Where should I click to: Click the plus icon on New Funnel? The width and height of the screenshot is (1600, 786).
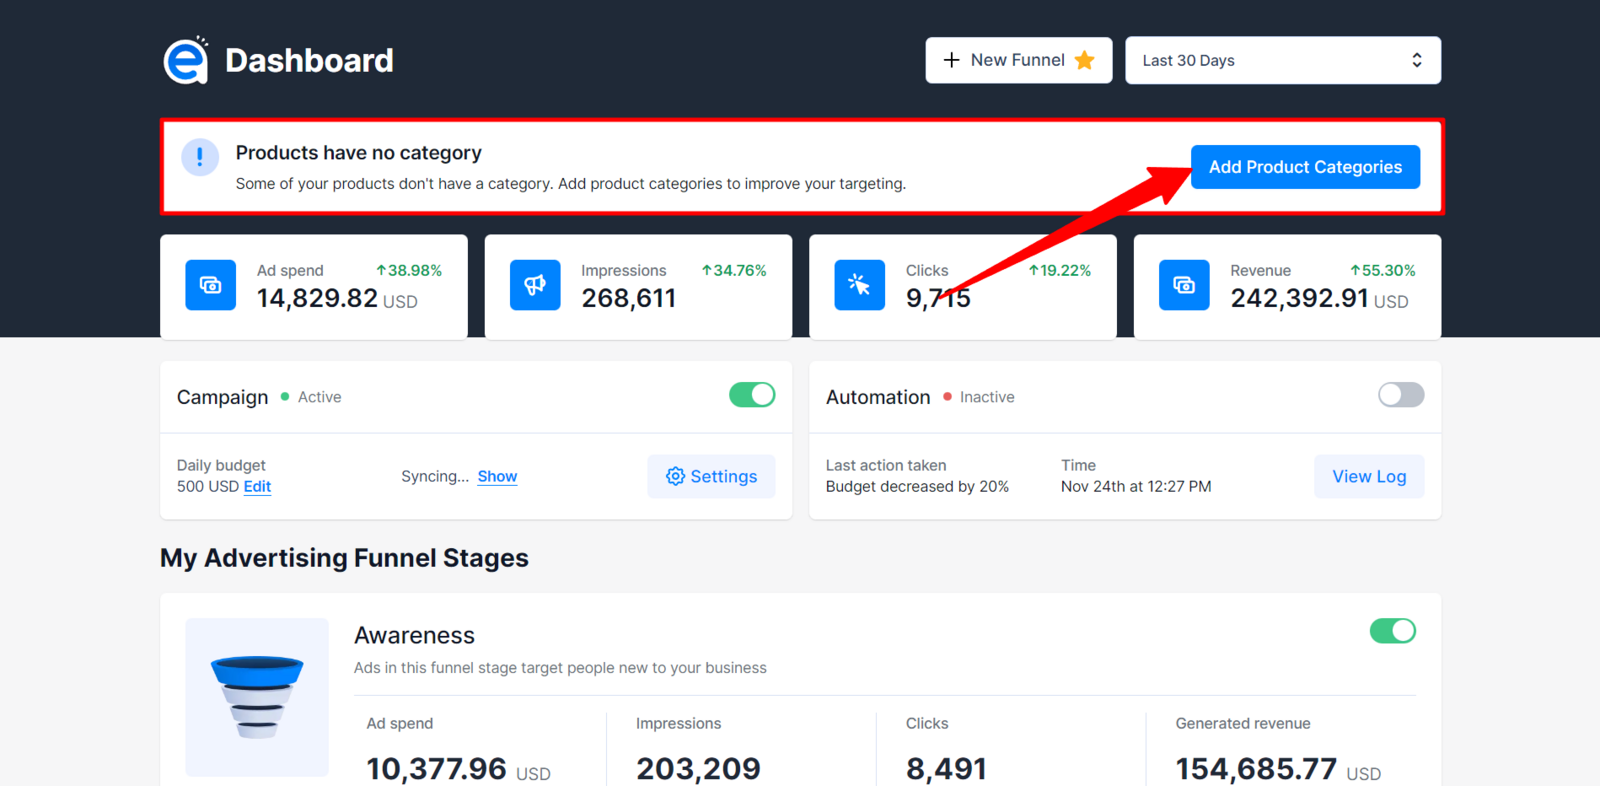click(951, 60)
